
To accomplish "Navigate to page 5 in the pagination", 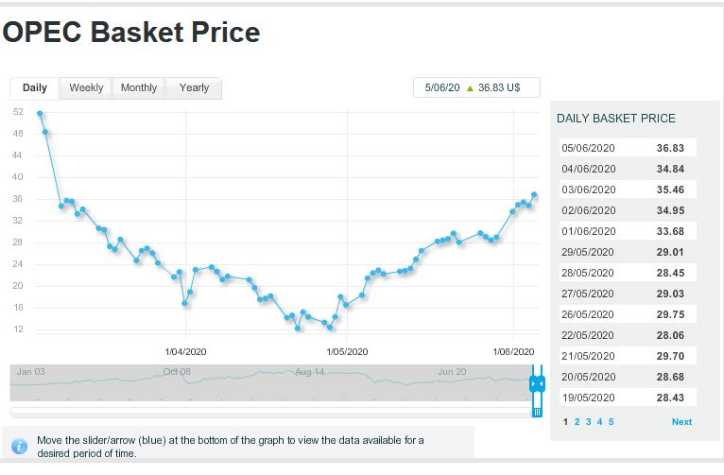I will (x=611, y=422).
